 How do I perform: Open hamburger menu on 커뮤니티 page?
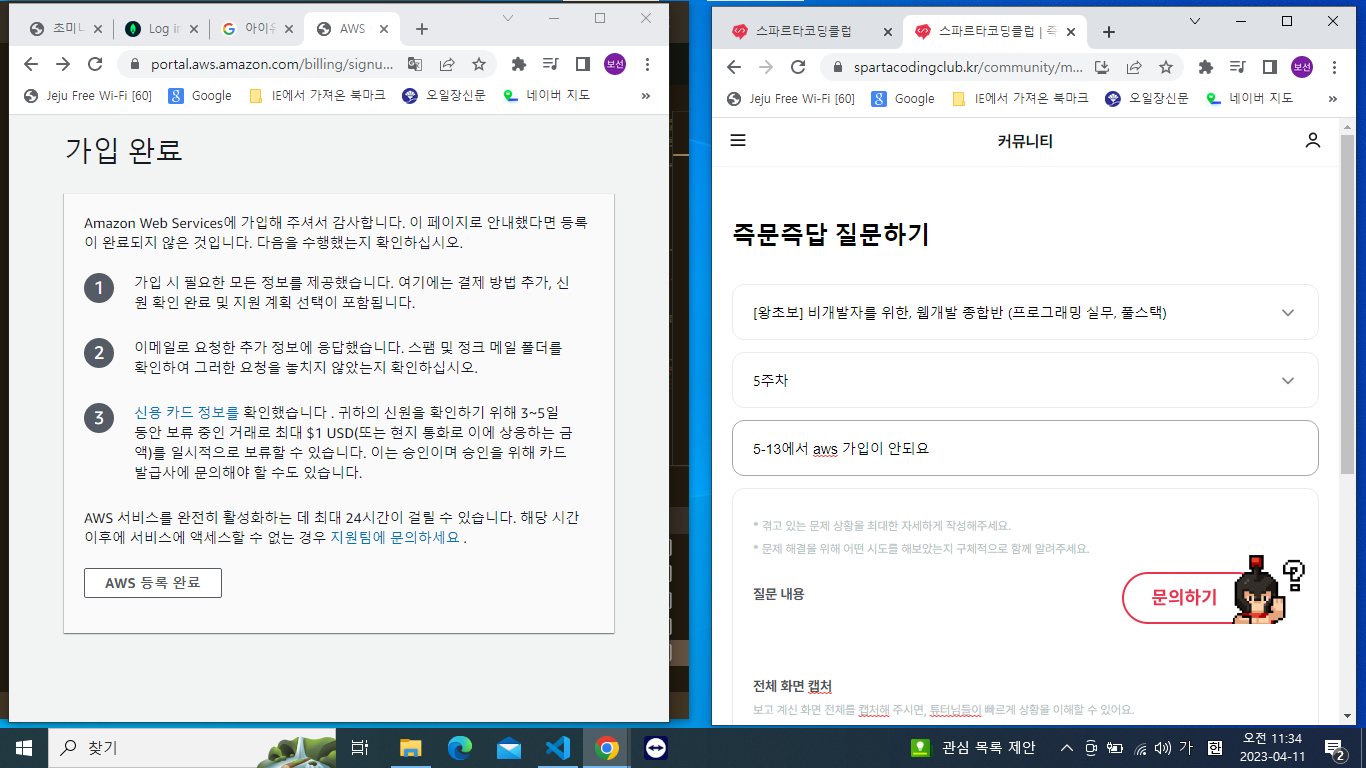point(738,141)
